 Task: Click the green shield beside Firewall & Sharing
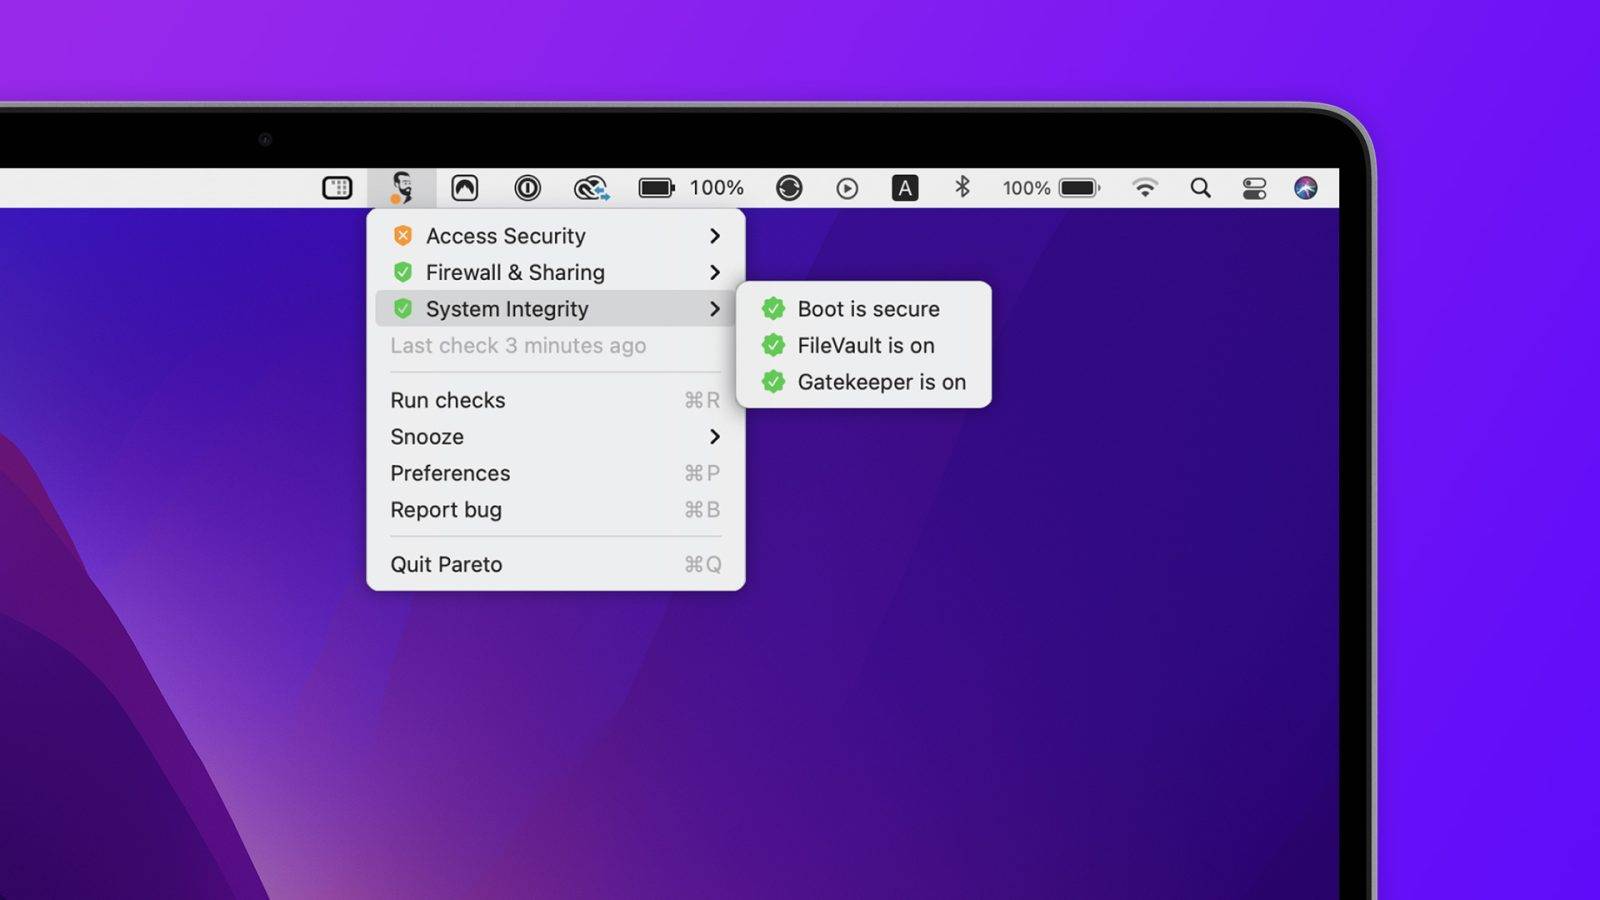point(403,272)
